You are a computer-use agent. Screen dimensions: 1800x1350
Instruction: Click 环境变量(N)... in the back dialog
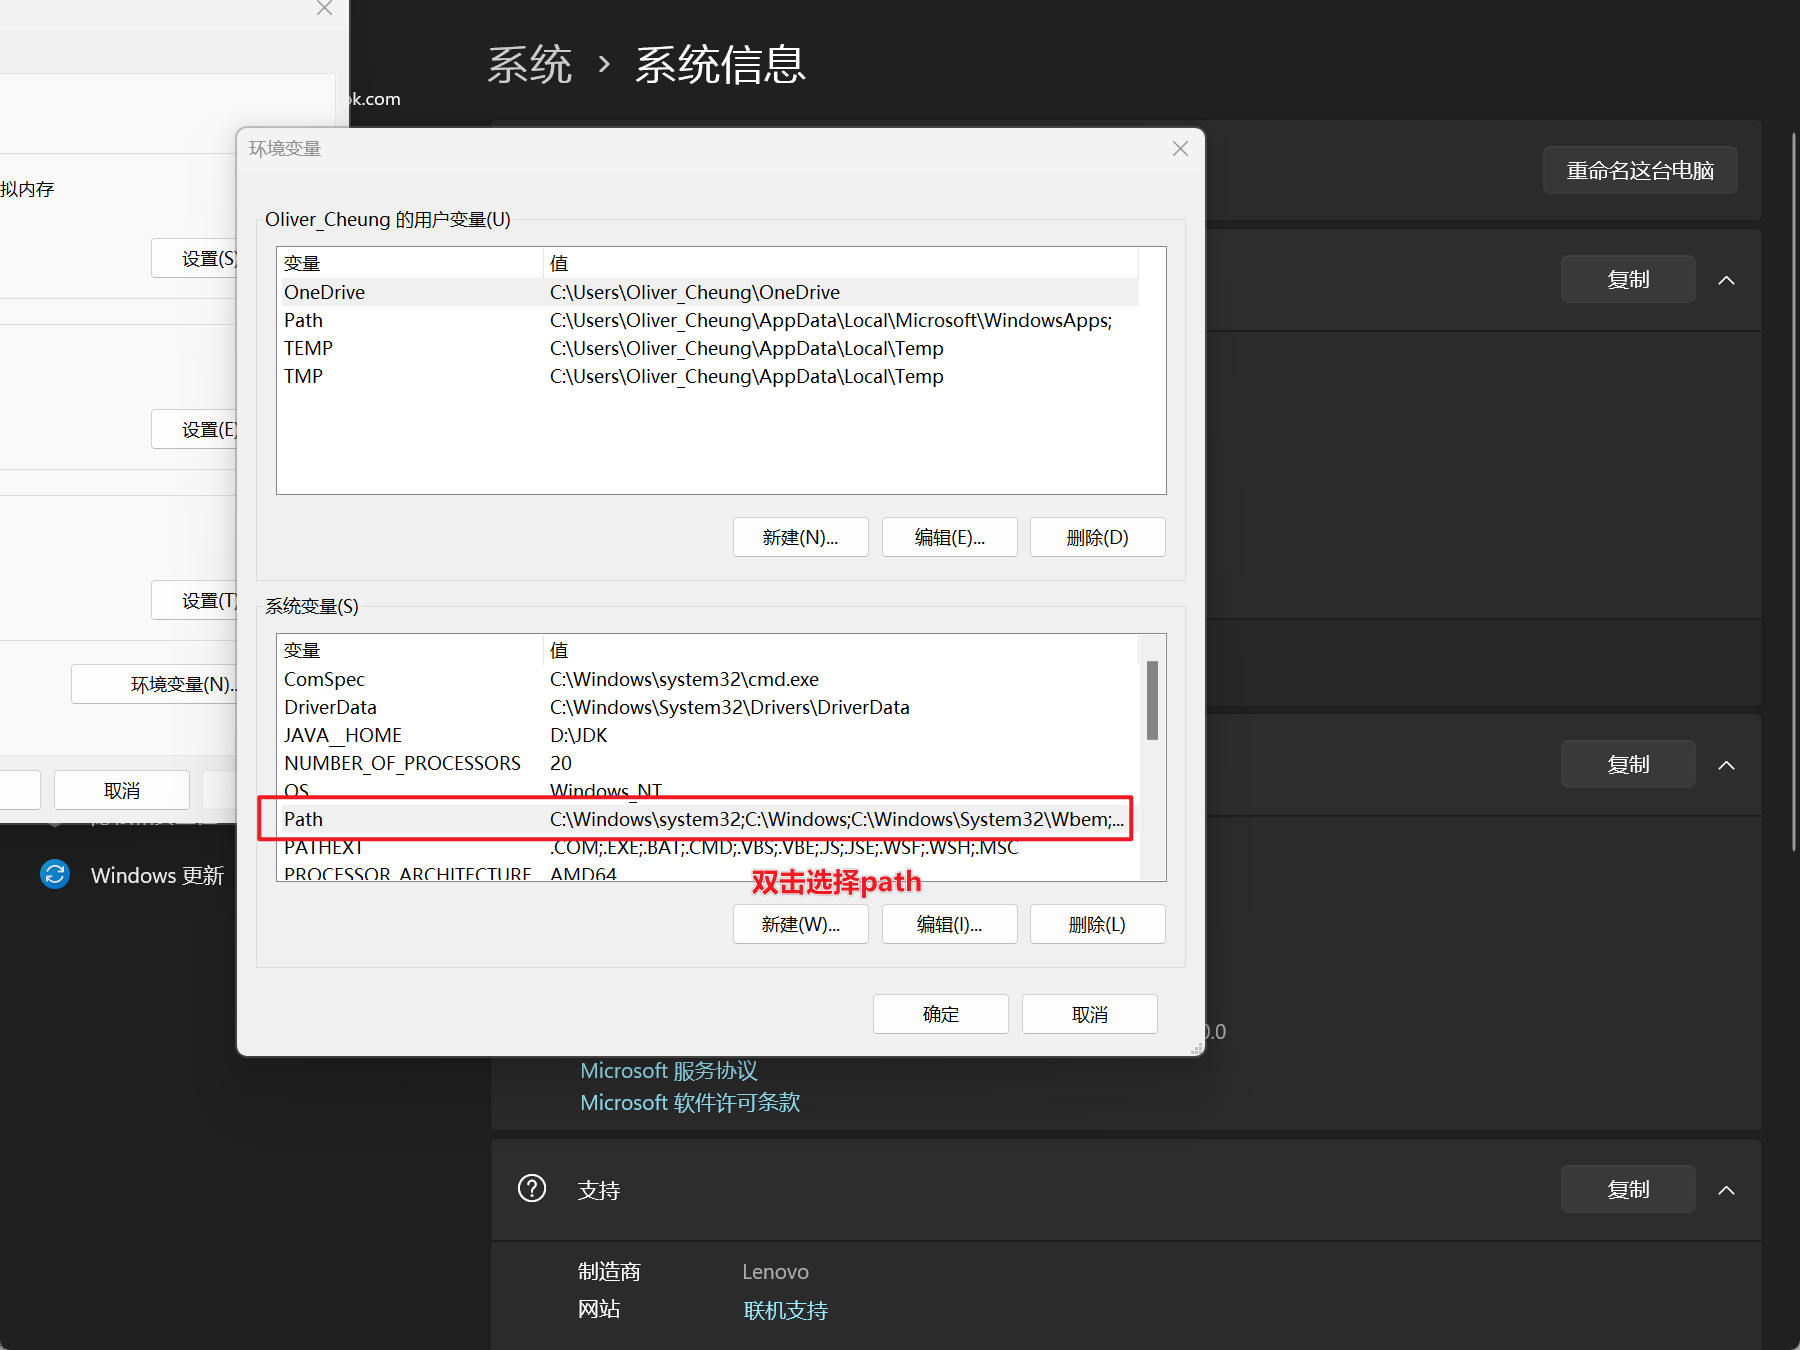(x=155, y=684)
